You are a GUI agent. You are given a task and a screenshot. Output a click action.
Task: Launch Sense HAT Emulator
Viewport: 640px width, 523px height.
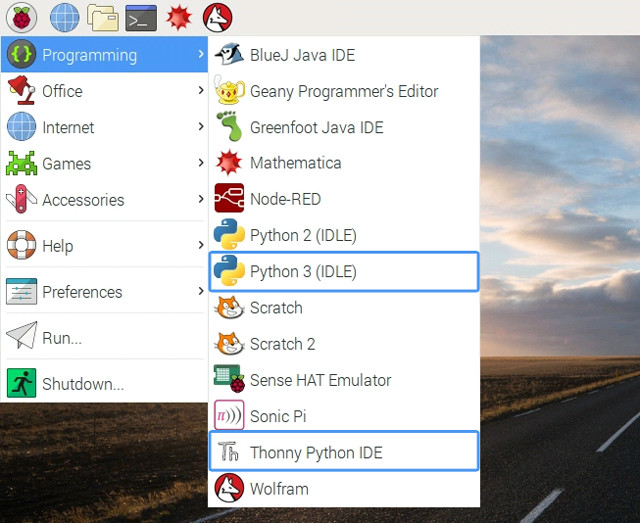pos(344,380)
